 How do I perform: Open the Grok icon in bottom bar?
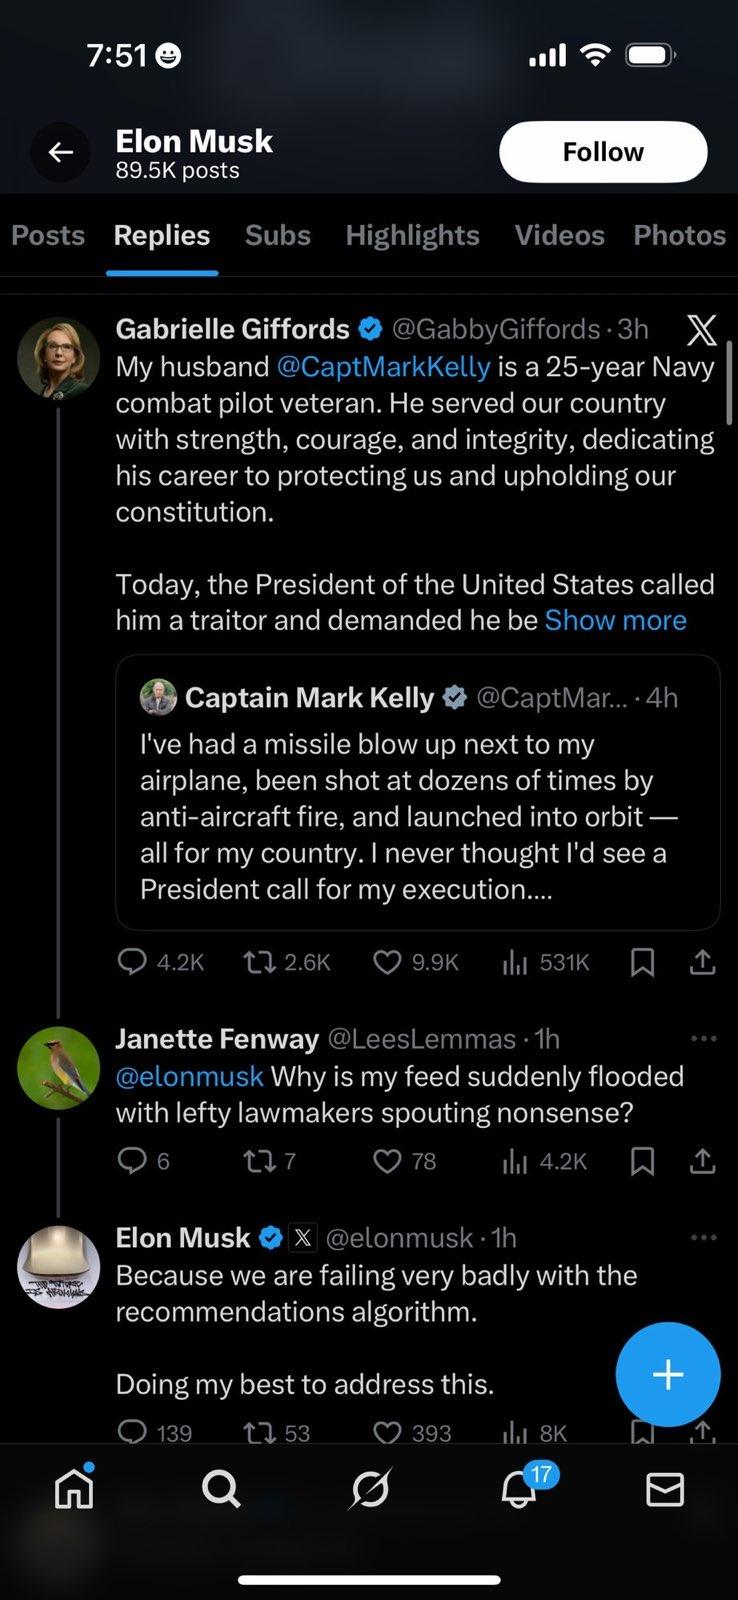pos(370,1489)
